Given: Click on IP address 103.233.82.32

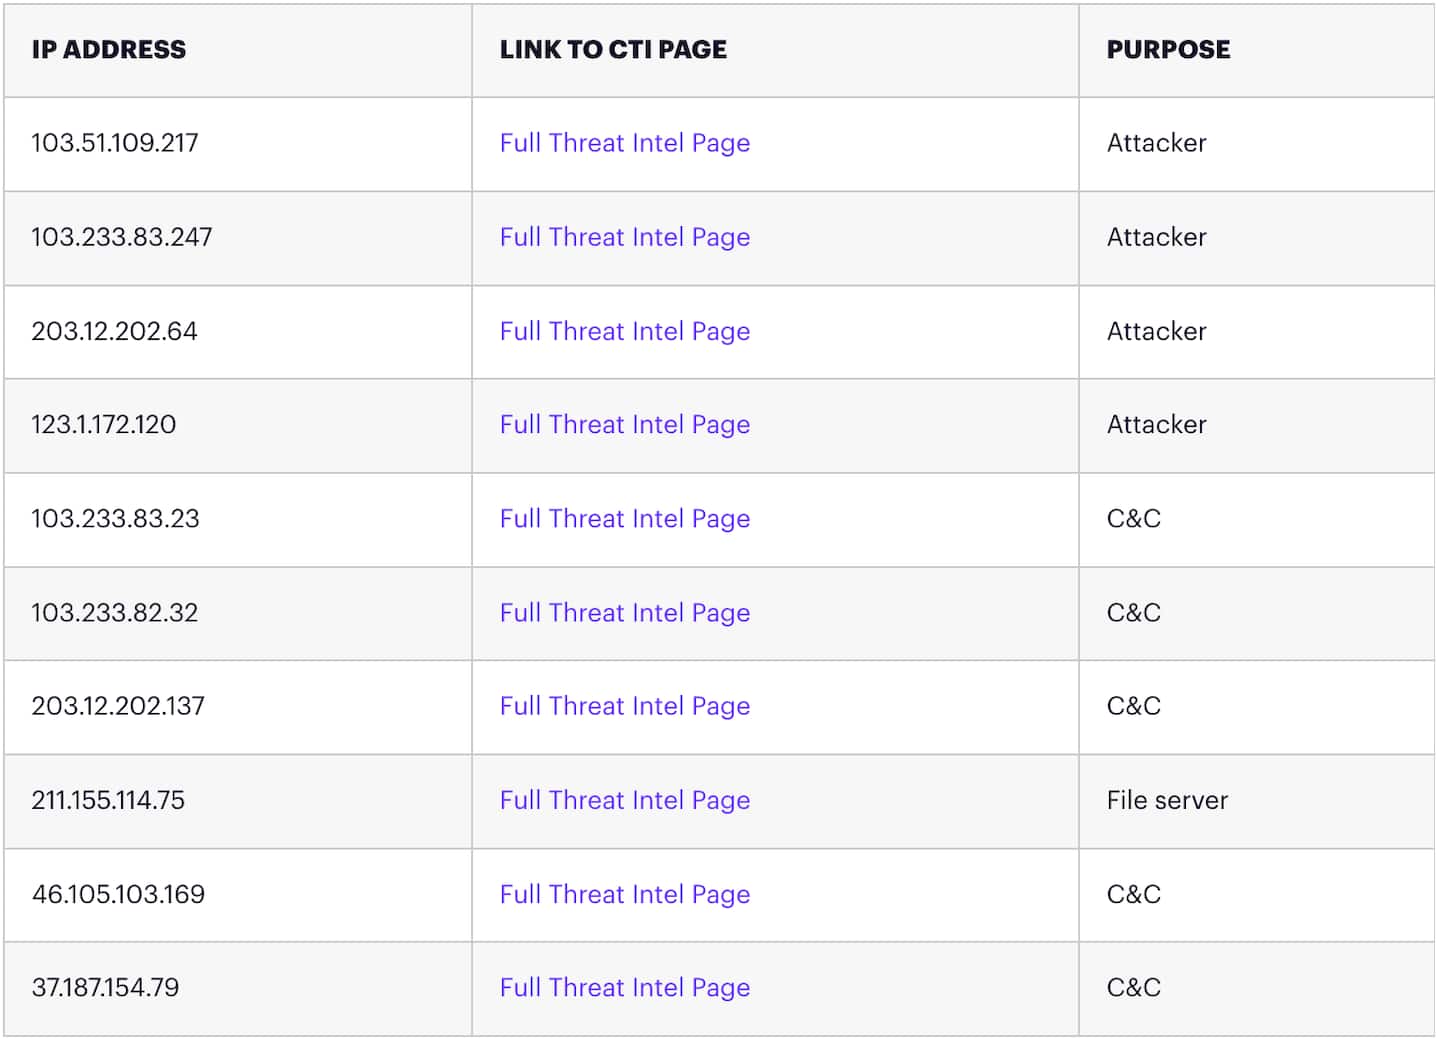Looking at the screenshot, I should point(115,612).
